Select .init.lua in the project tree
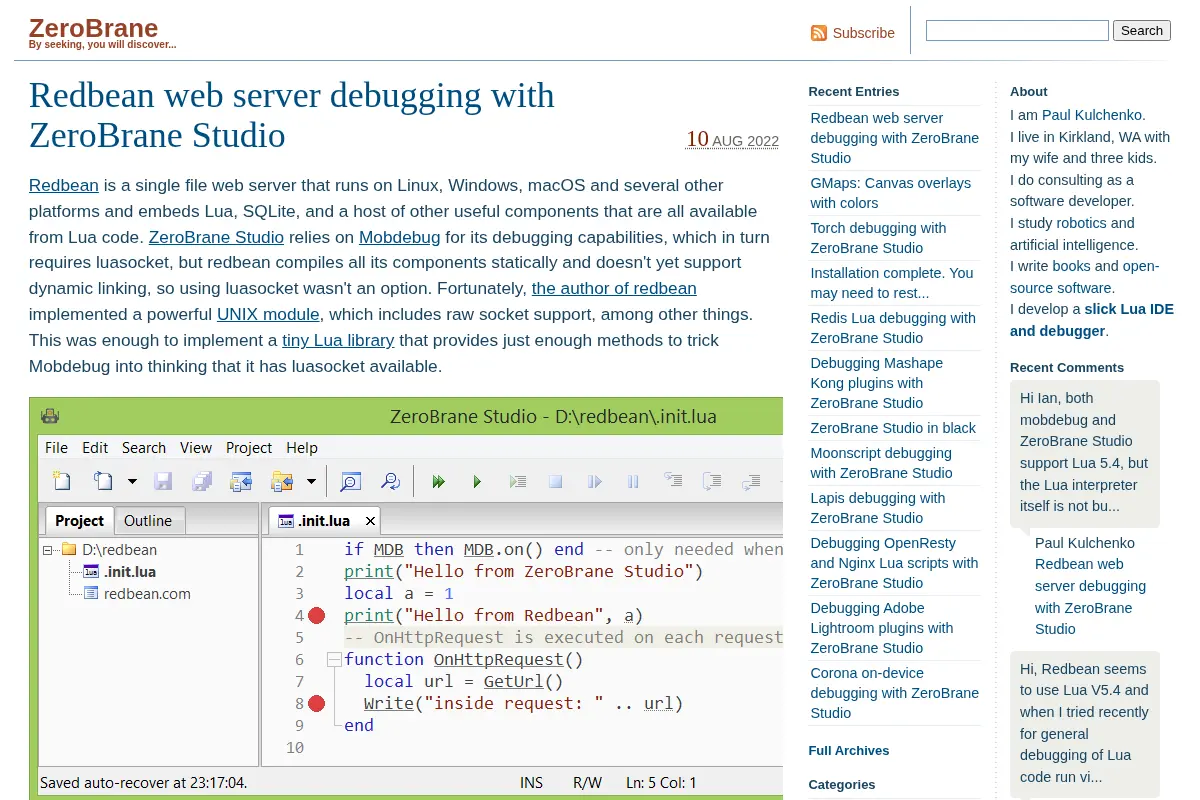The image size is (1200, 800). coord(130,572)
